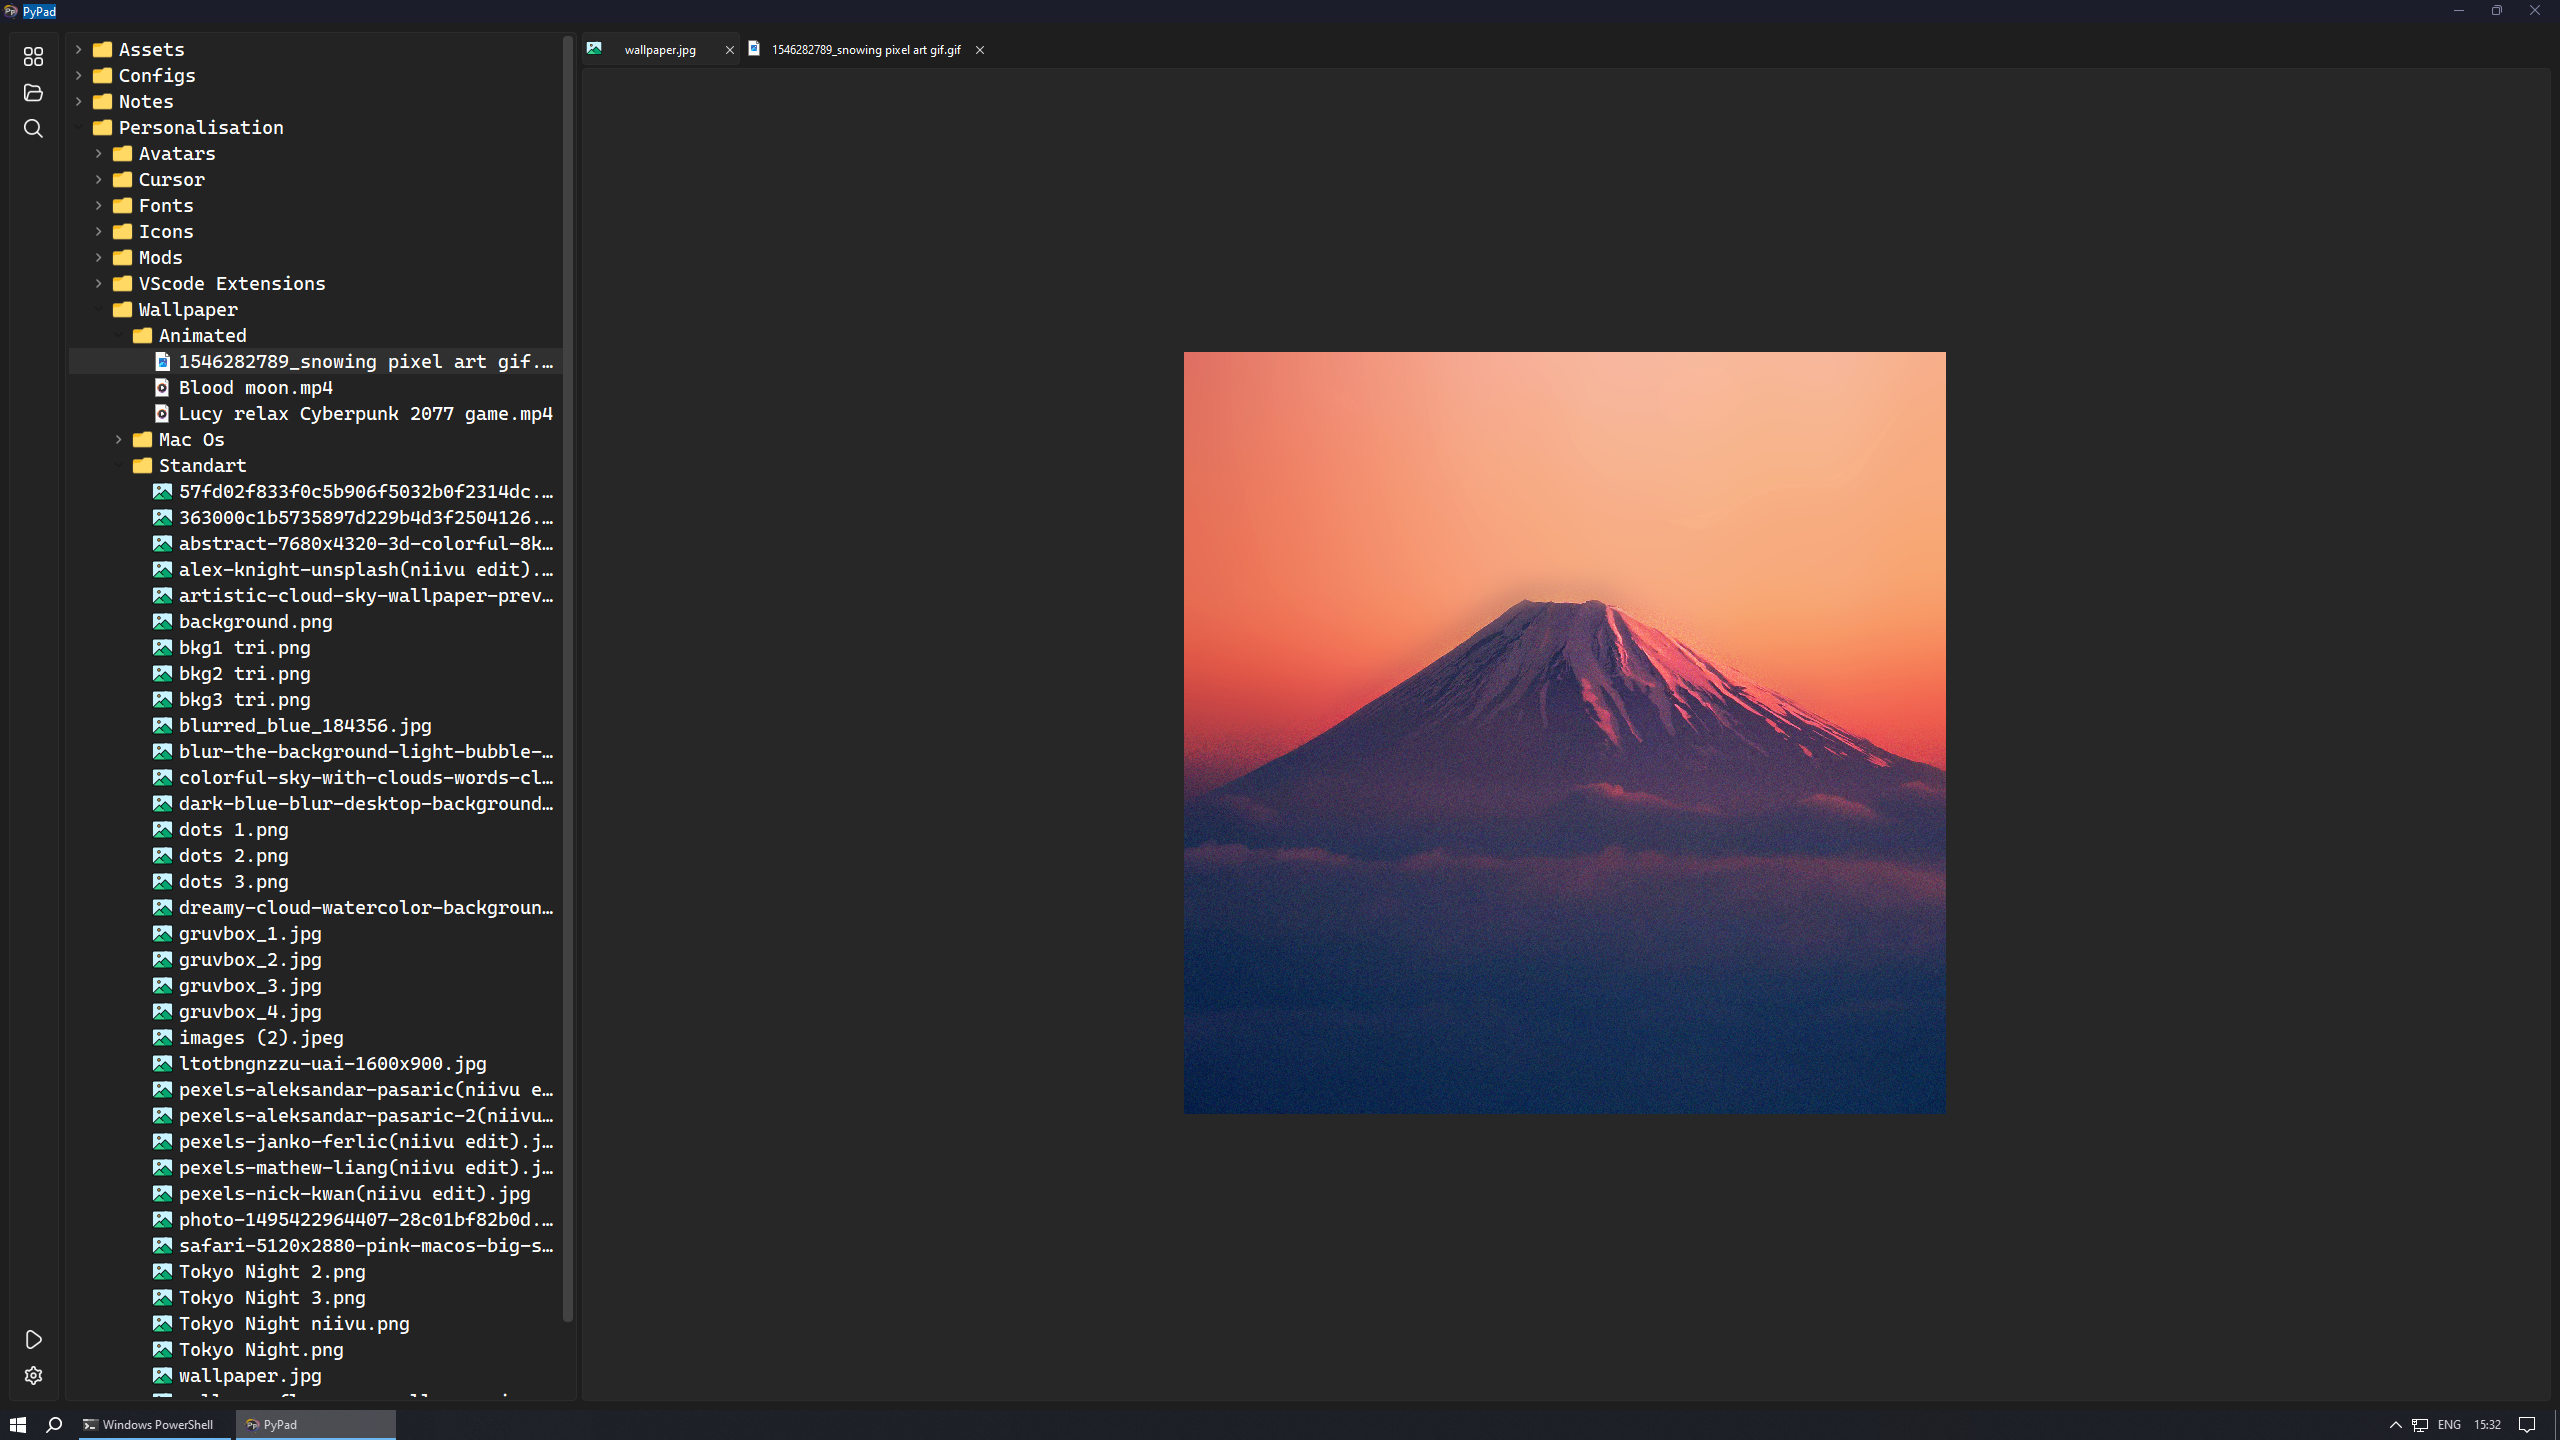Switch to Windows PowerShell in taskbar
Screen dimensions: 2560x1440
tap(150, 1424)
